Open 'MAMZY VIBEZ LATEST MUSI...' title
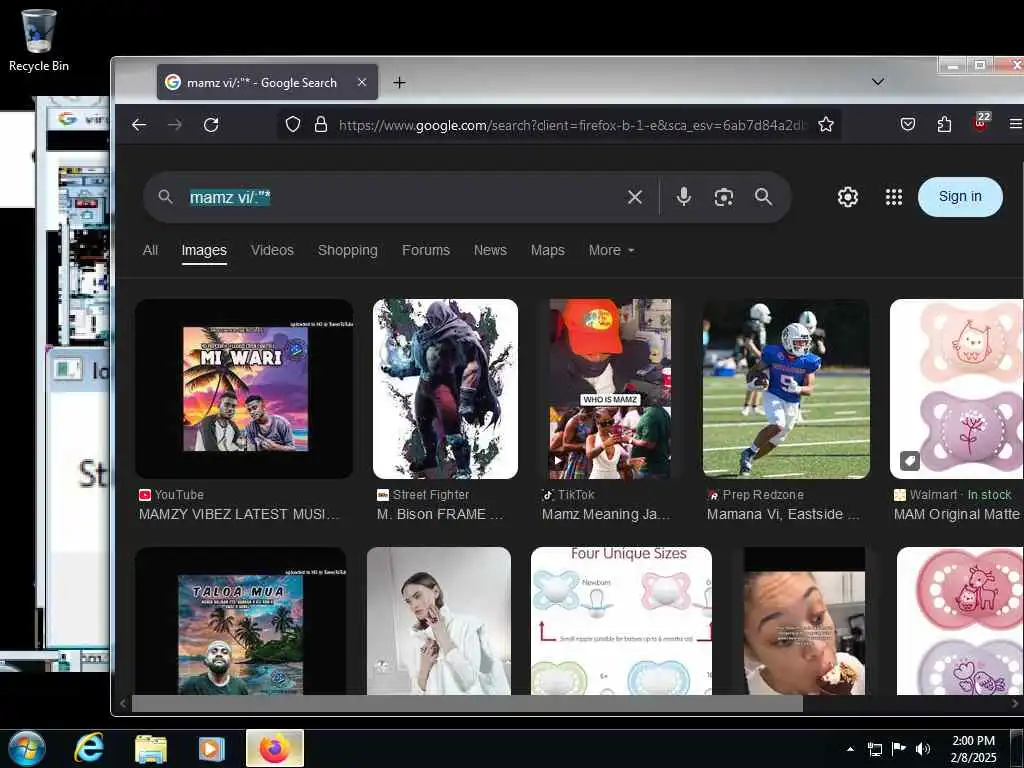The height and width of the screenshot is (768, 1024). [239, 515]
